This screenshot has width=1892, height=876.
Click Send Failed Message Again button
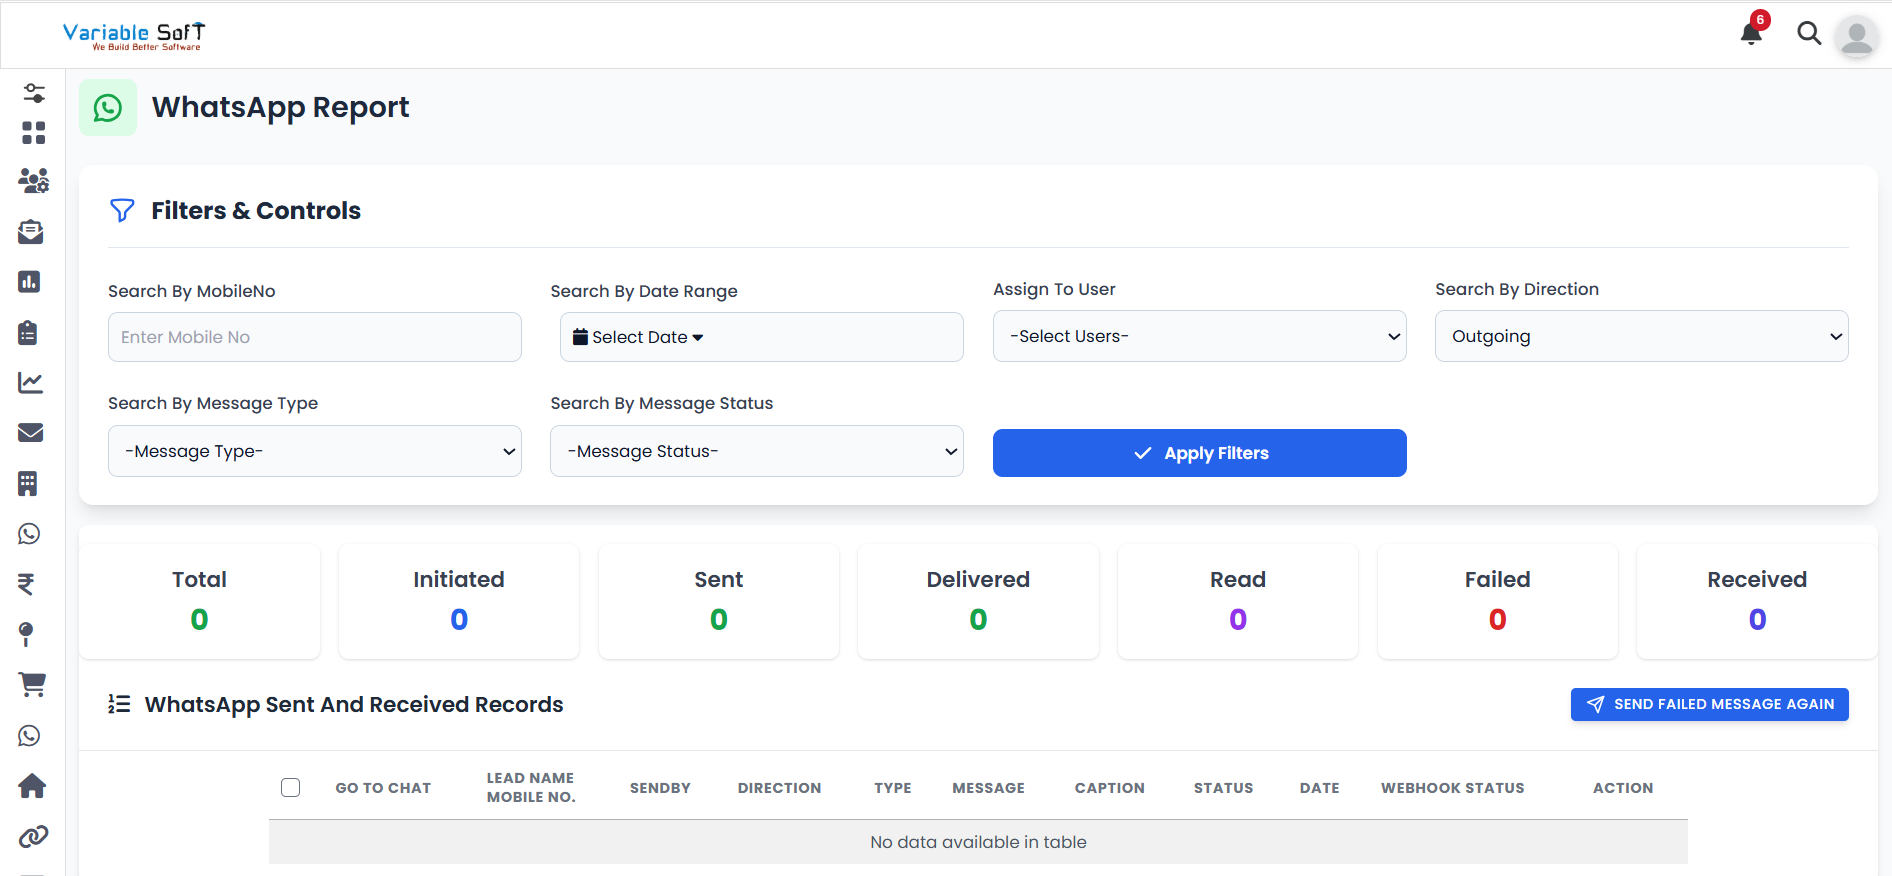(1709, 704)
